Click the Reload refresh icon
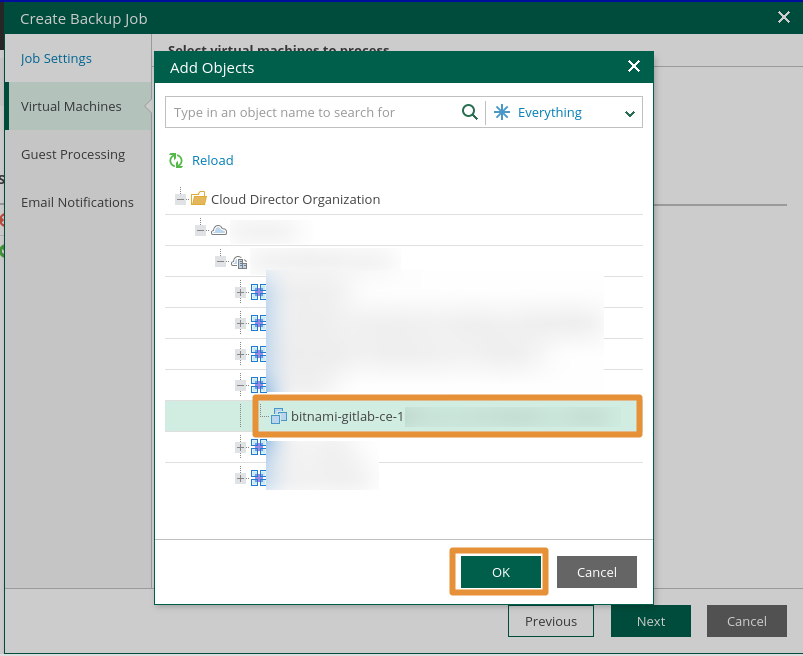This screenshot has width=803, height=656. [x=177, y=160]
